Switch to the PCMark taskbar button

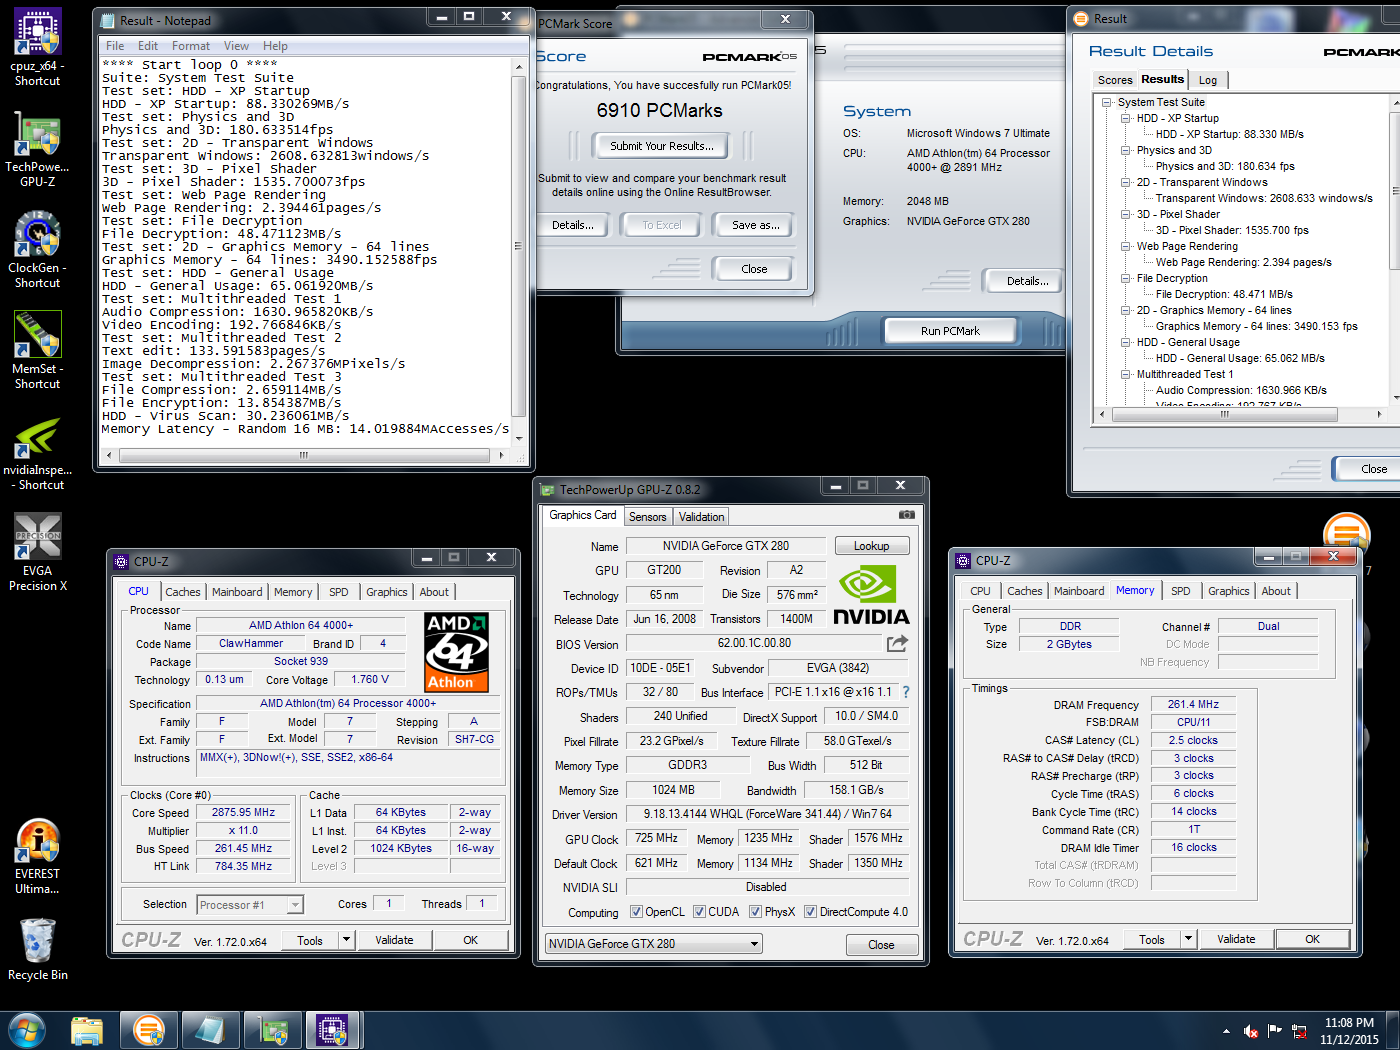click(148, 1030)
